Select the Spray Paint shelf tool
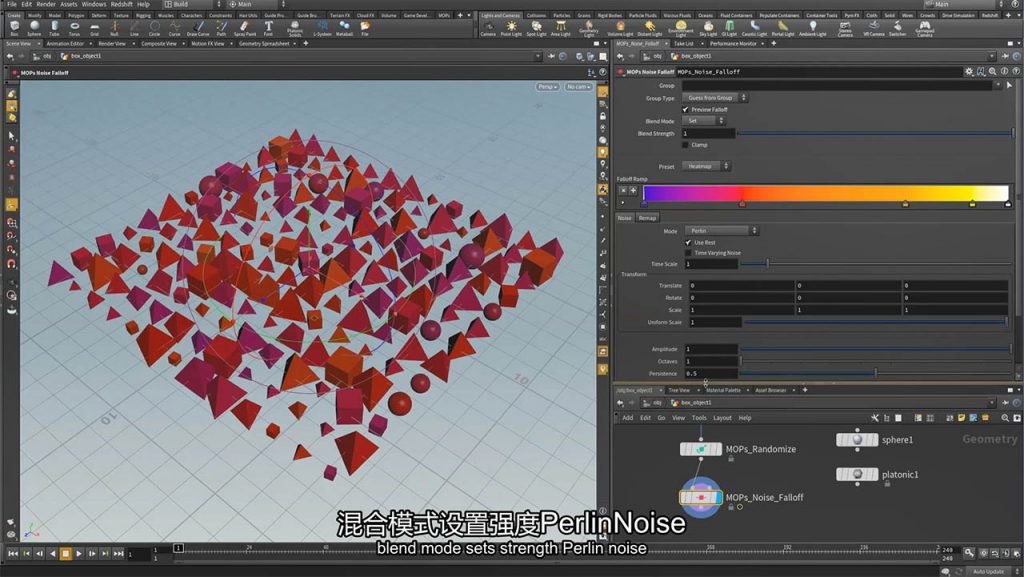Viewport: 1024px width, 577px height. 245,28
